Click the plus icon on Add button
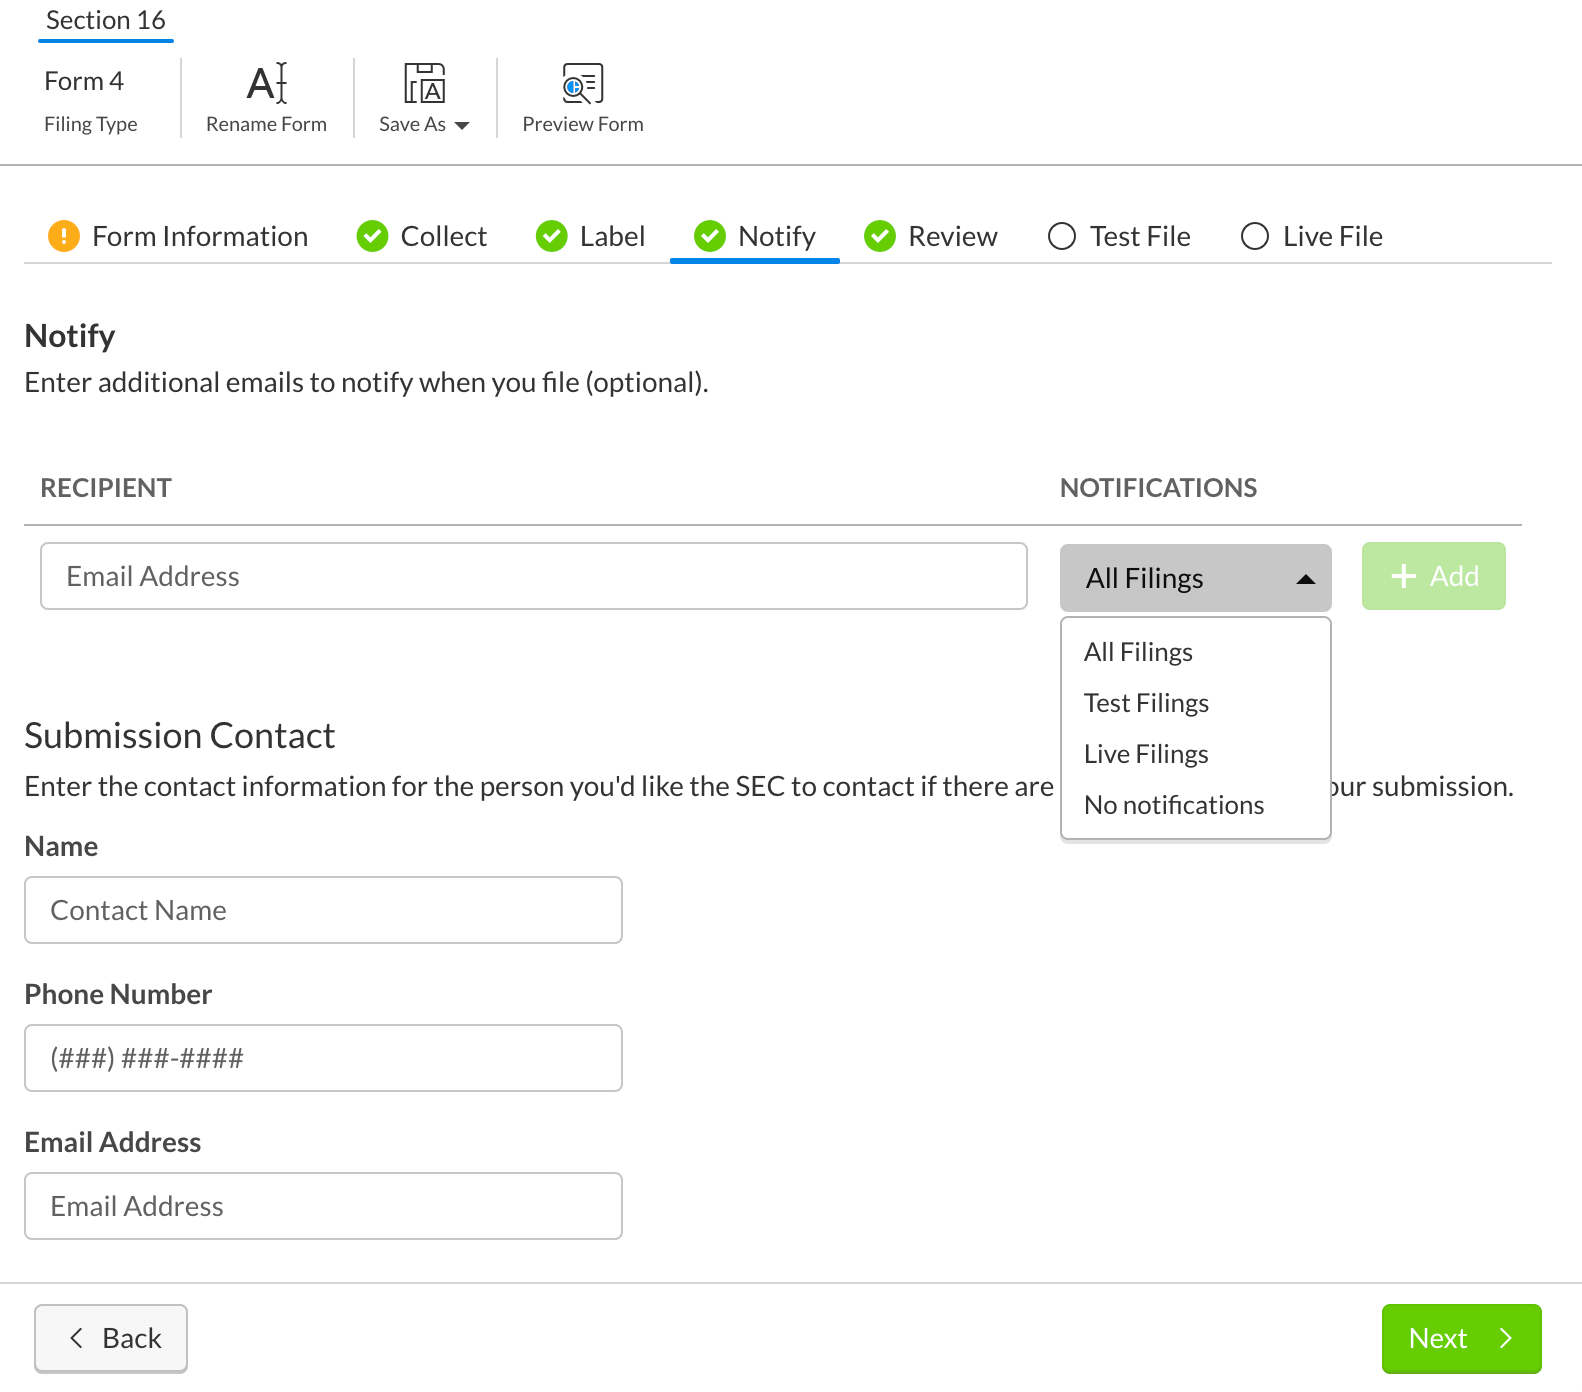The image size is (1582, 1392). tap(1403, 576)
